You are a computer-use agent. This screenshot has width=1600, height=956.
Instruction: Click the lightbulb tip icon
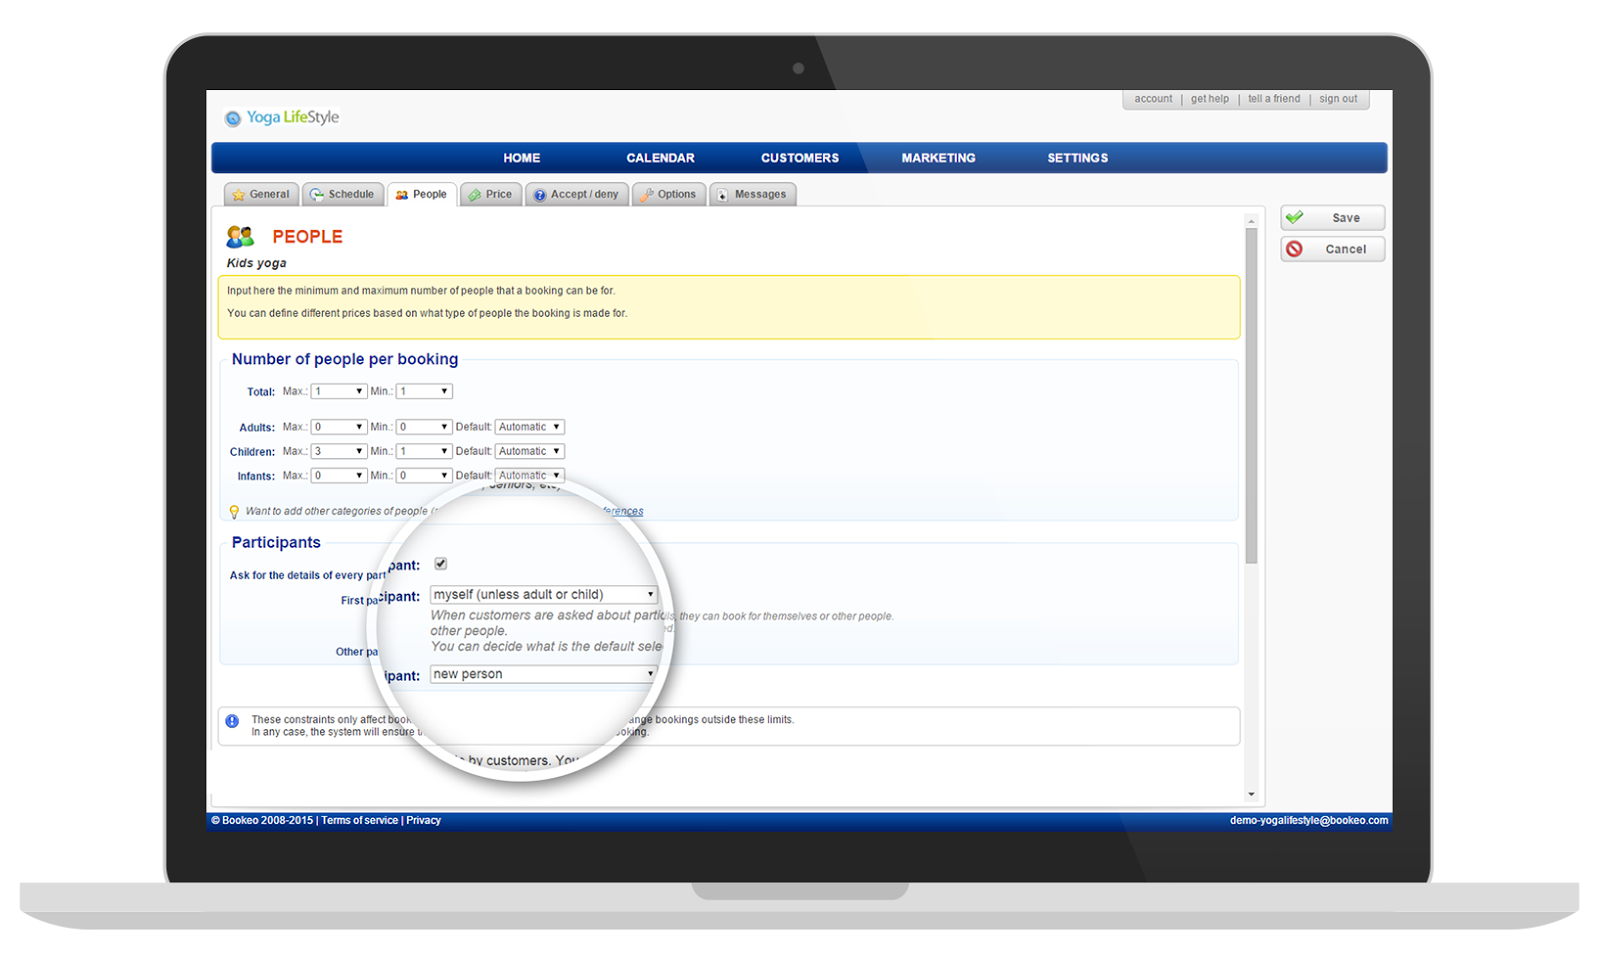(234, 512)
